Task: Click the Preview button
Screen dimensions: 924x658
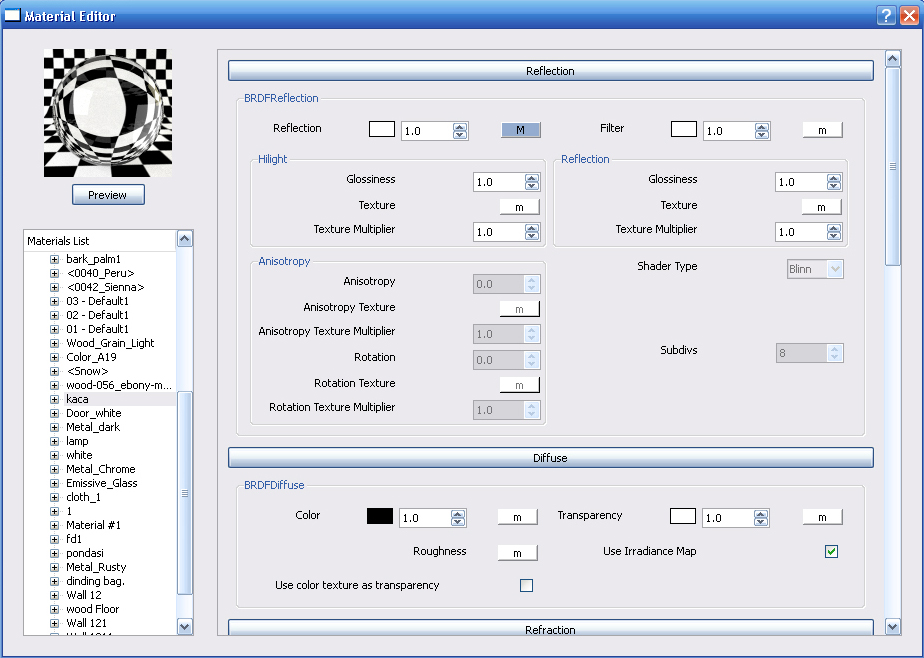Action: (108, 195)
